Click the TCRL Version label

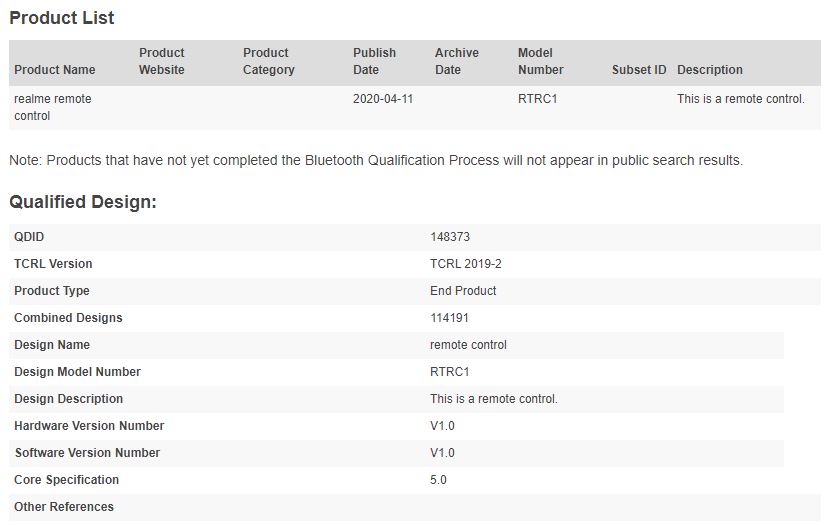tap(53, 264)
